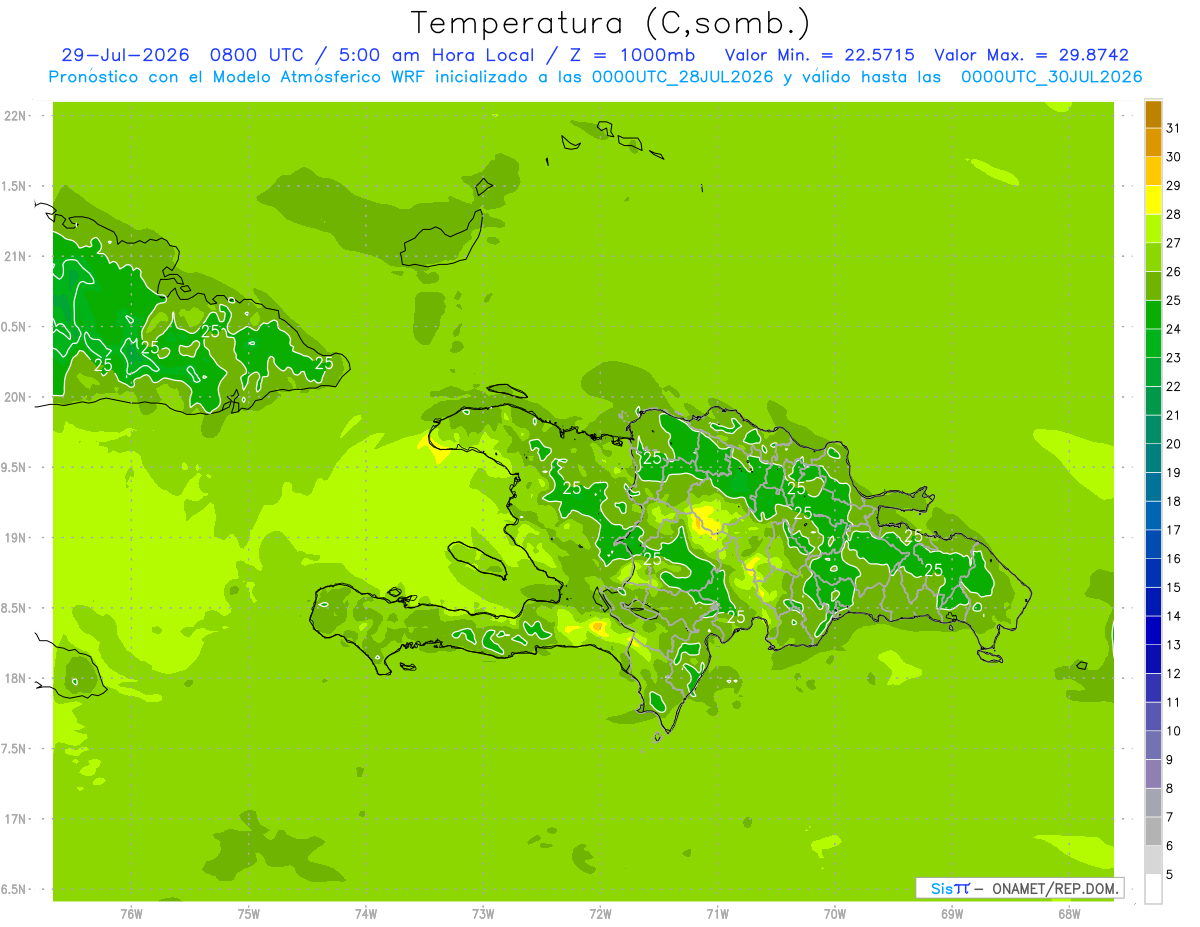Click the "22N" latitude axis label
Image resolution: width=1200 pixels, height=927 pixels.
pos(14,116)
